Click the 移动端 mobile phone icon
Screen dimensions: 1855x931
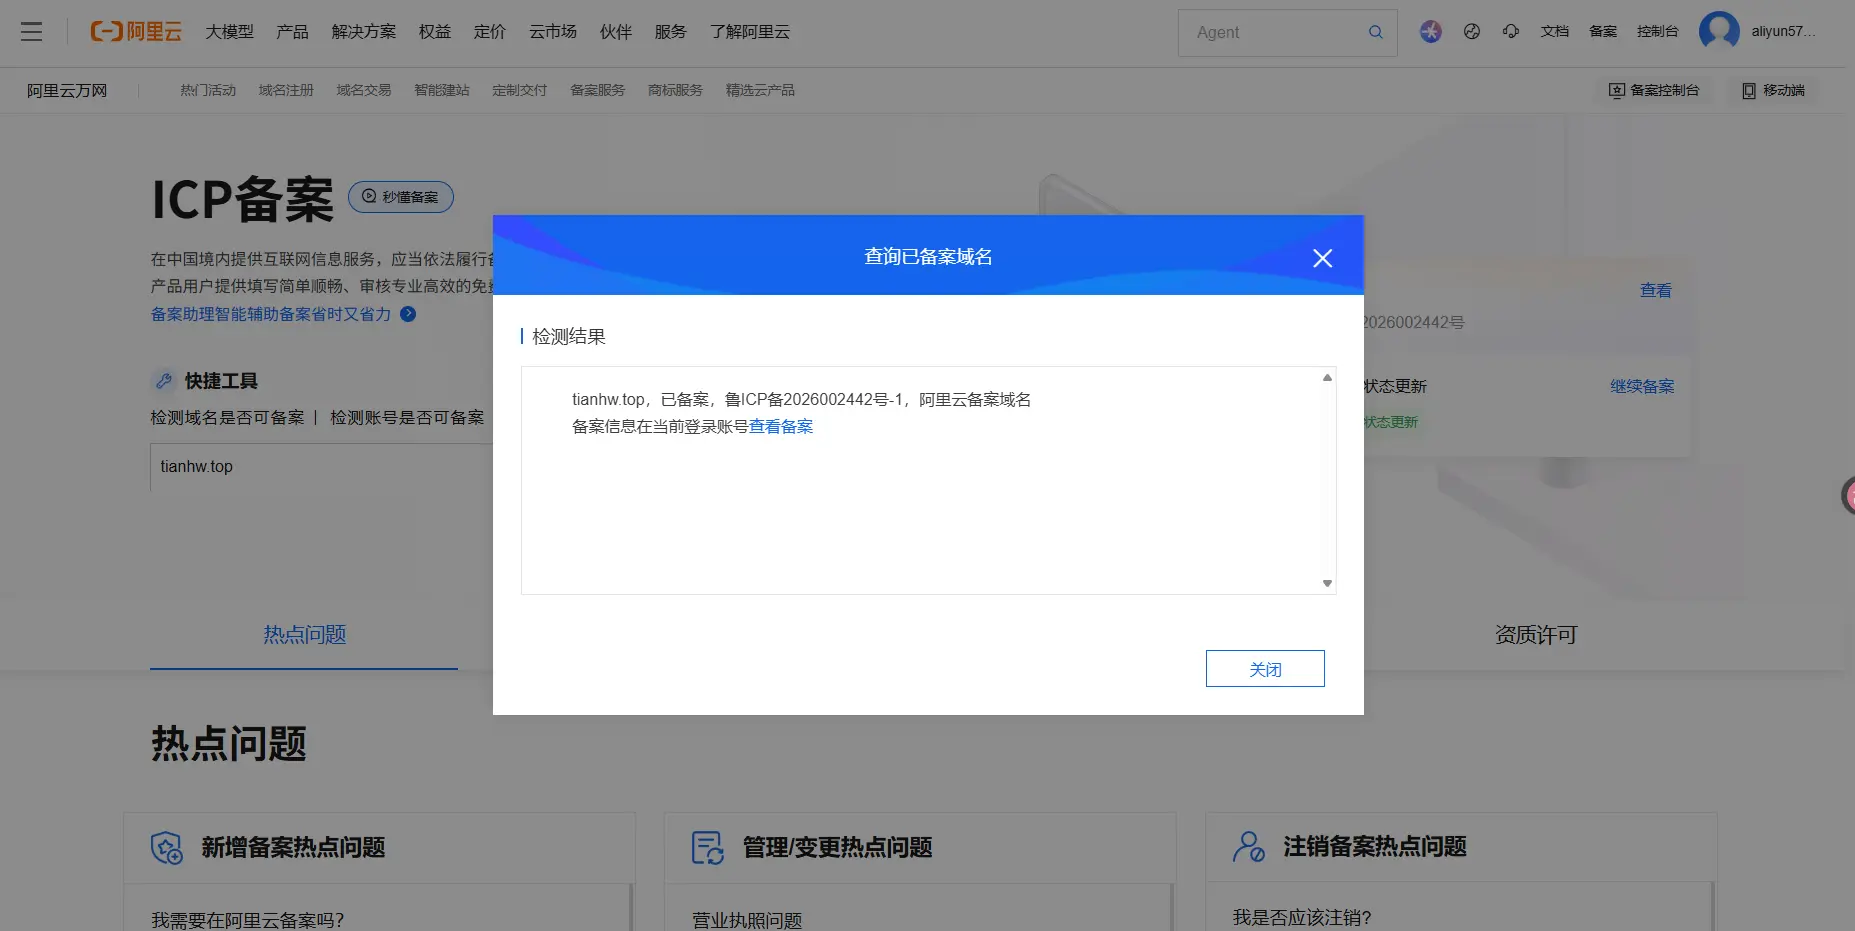click(x=1749, y=90)
